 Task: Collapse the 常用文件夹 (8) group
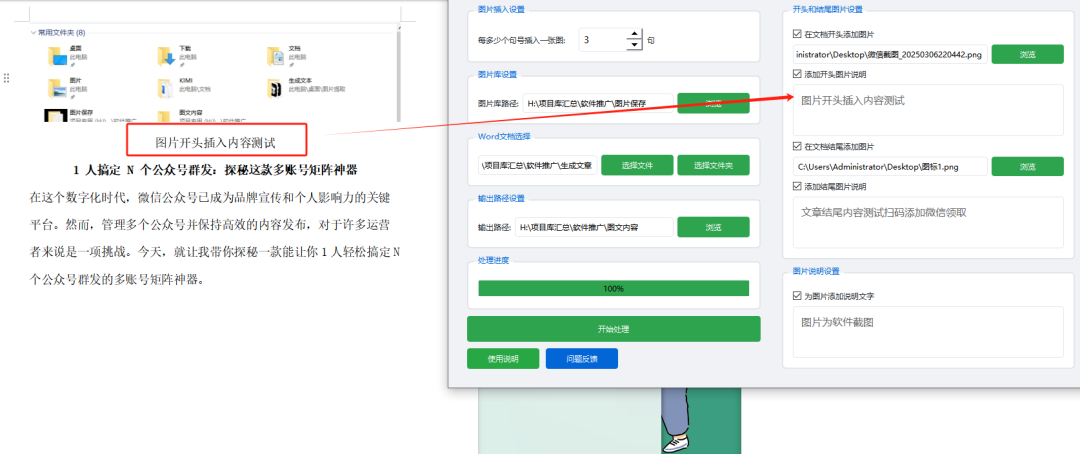click(x=33, y=32)
